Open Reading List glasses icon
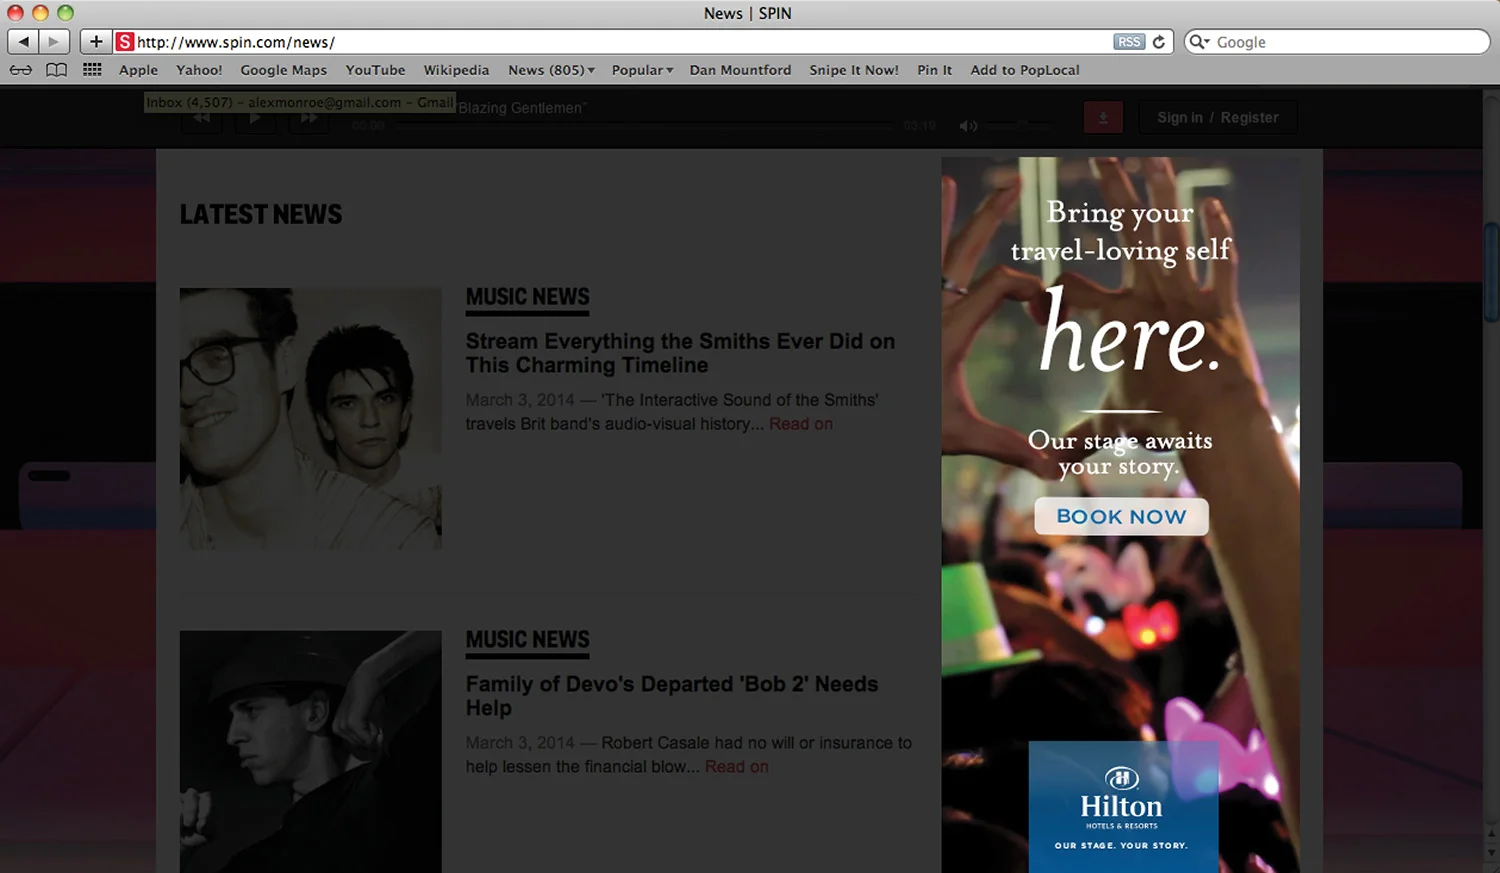1500x873 pixels. [21, 70]
